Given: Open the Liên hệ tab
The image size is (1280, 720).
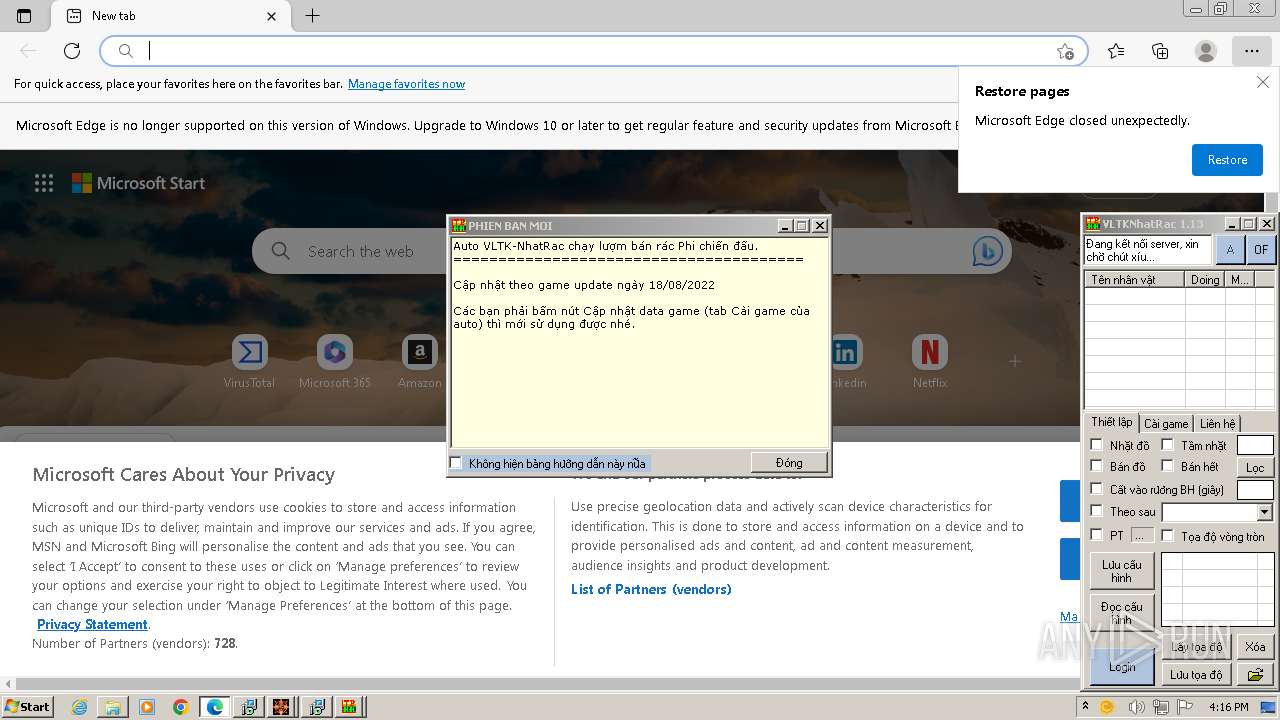Looking at the screenshot, I should tap(1218, 424).
